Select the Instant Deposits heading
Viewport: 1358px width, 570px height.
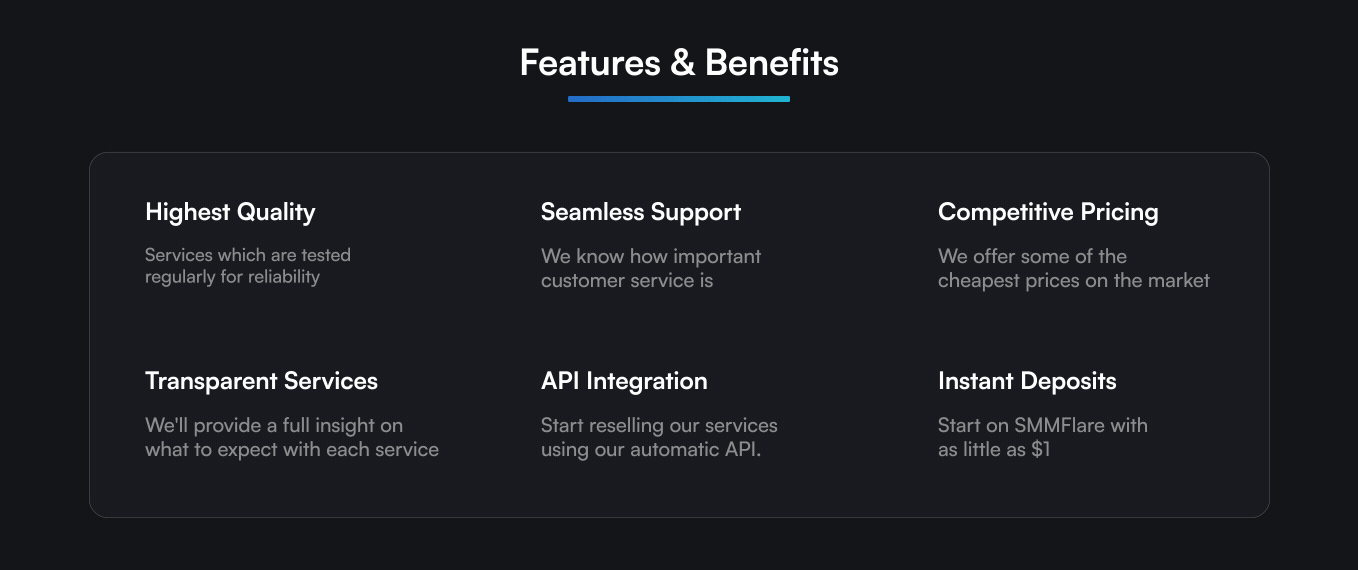(1027, 381)
